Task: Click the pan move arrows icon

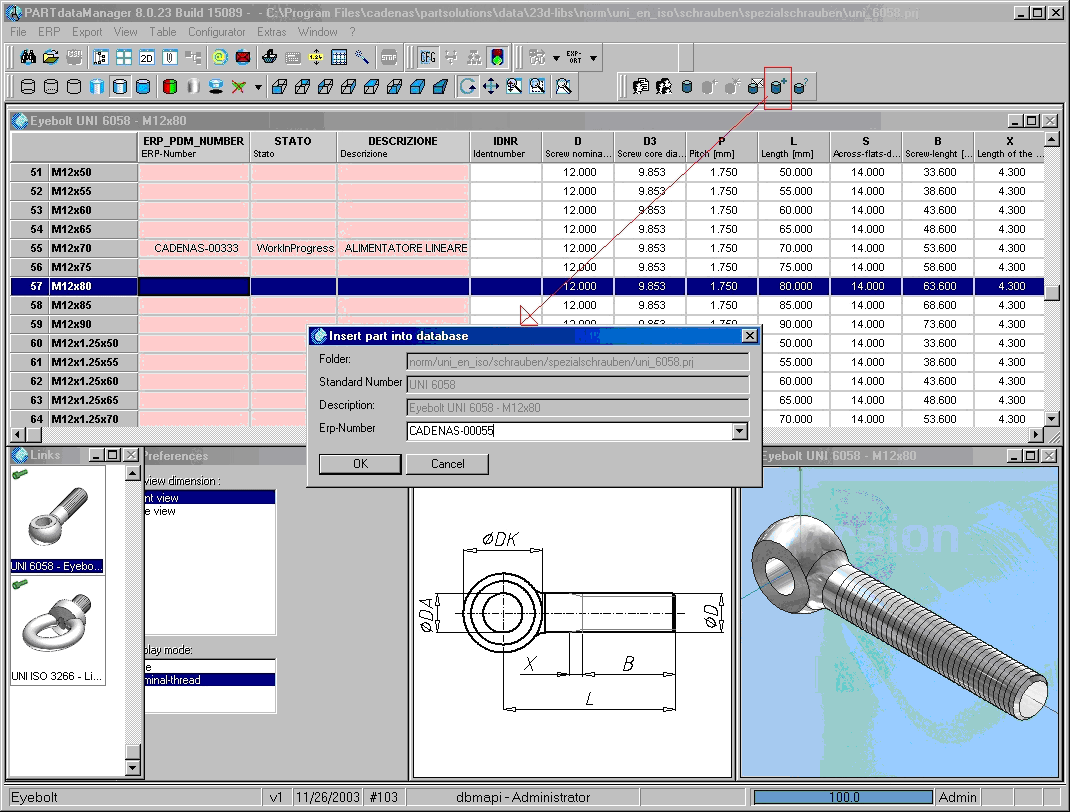Action: [491, 87]
